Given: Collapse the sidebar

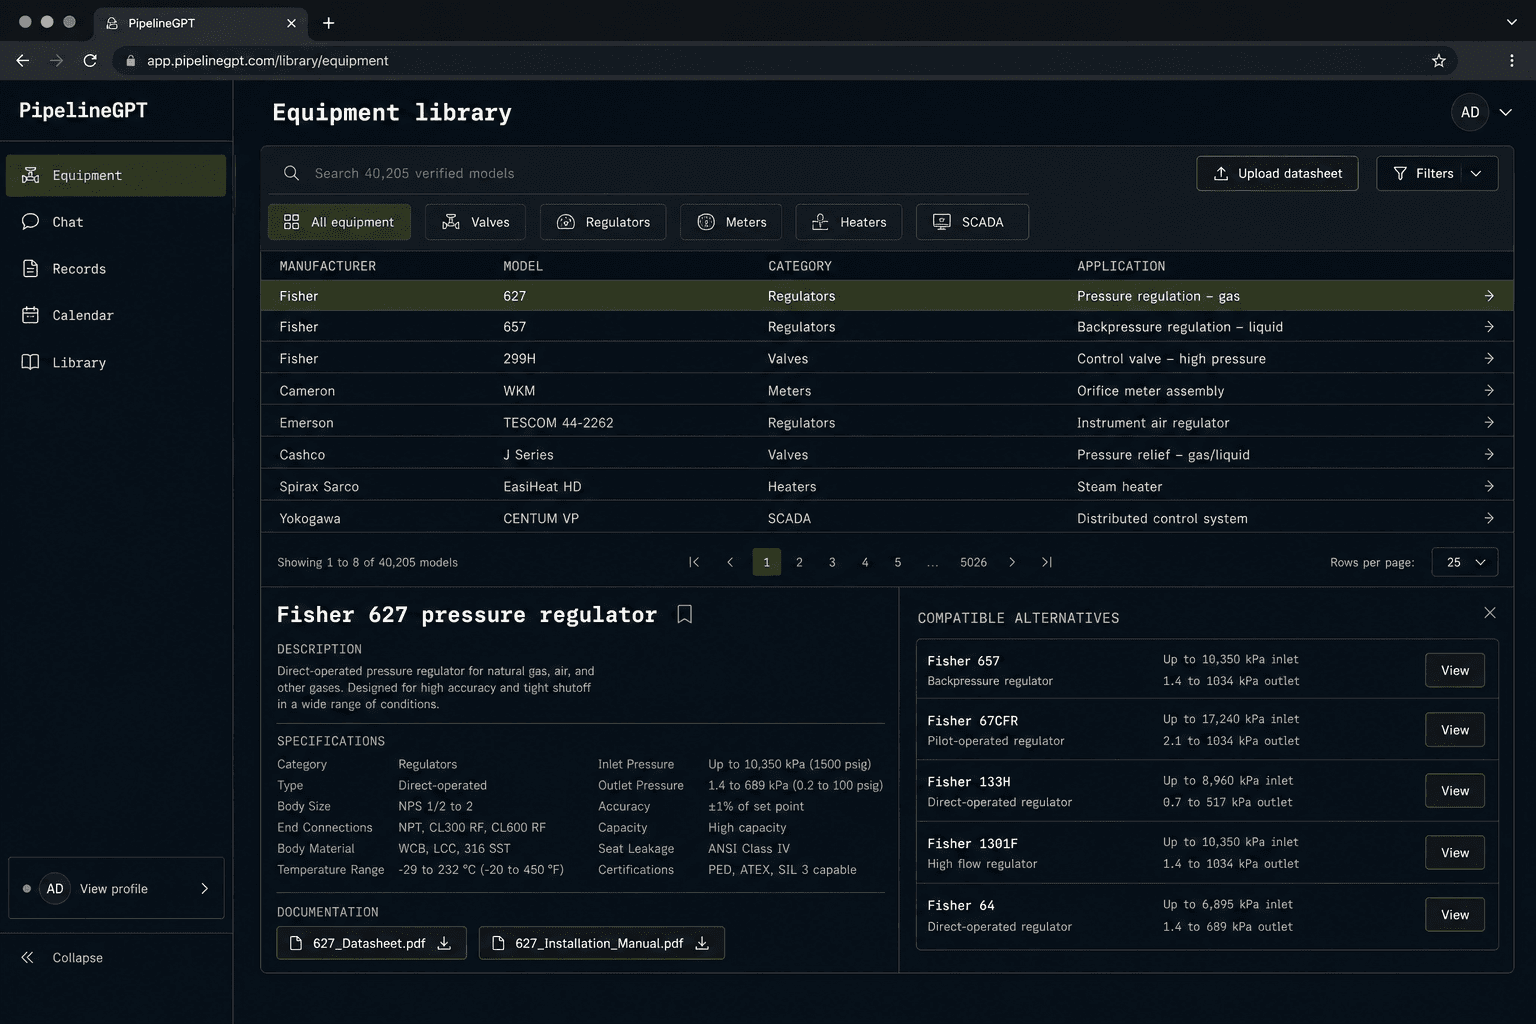Looking at the screenshot, I should point(62,958).
